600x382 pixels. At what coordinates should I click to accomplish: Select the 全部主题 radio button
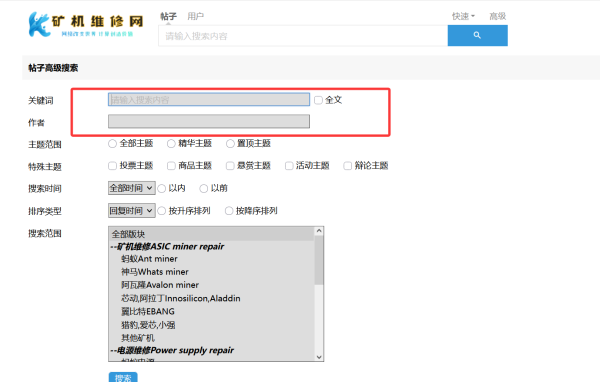(x=112, y=144)
